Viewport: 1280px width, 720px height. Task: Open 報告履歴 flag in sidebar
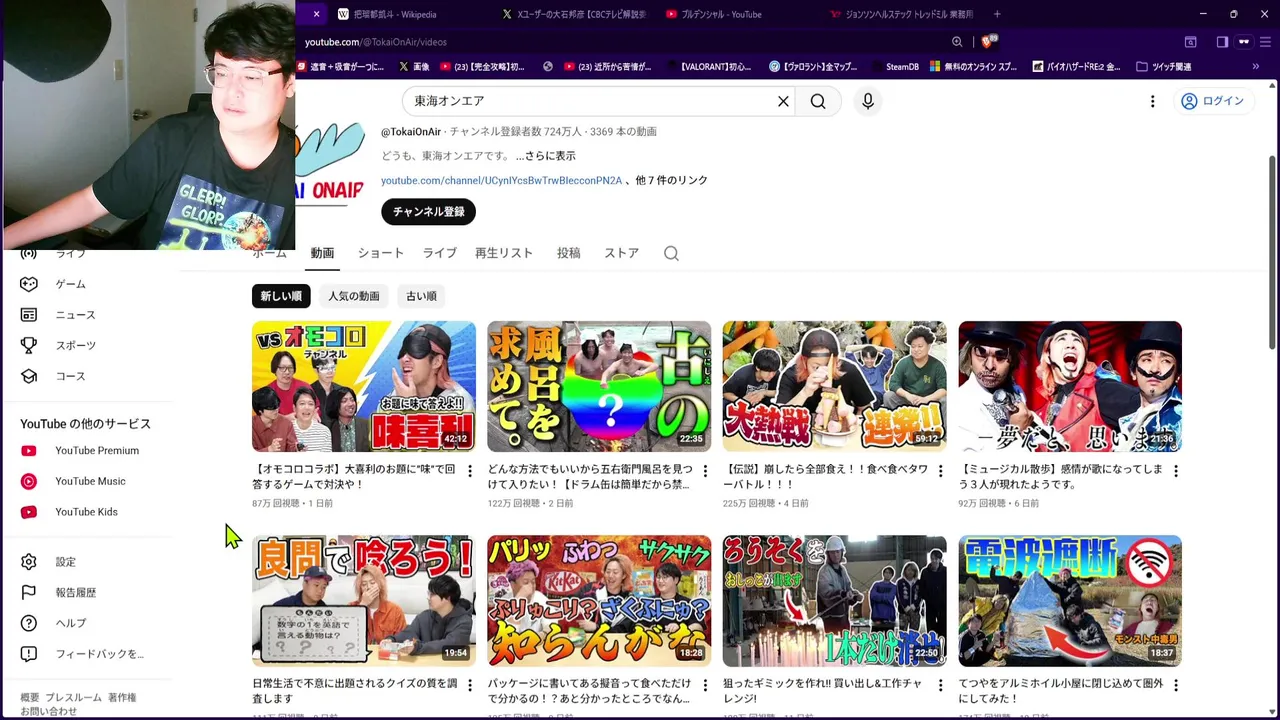coord(29,593)
